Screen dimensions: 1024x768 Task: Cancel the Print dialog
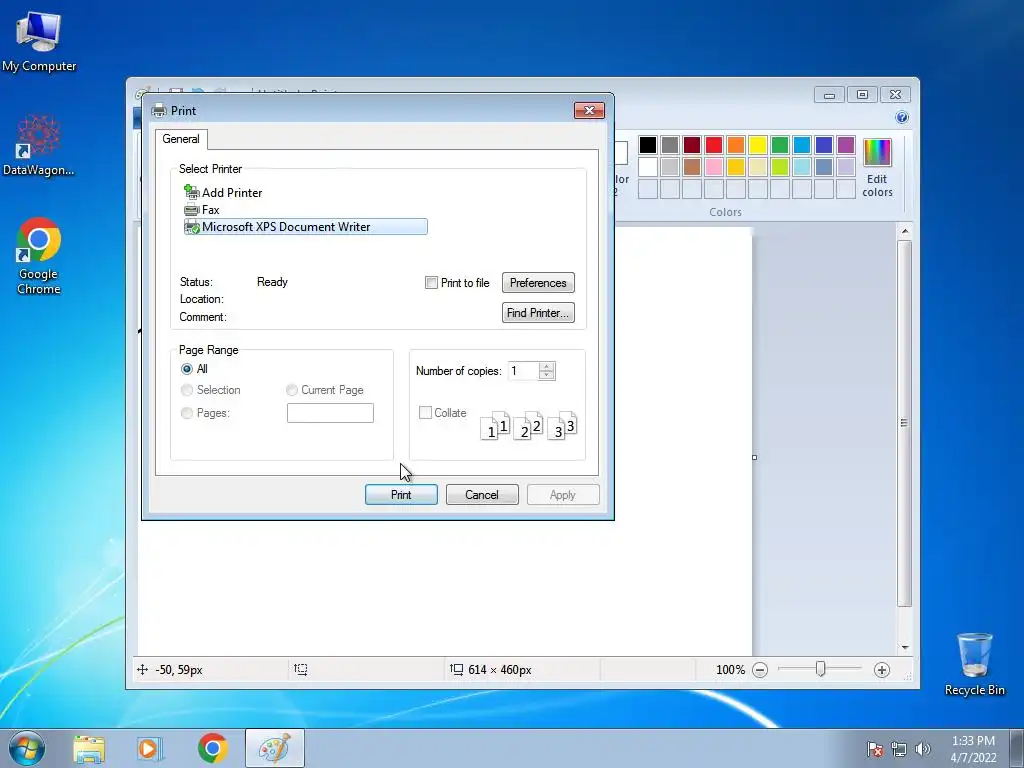click(x=482, y=494)
